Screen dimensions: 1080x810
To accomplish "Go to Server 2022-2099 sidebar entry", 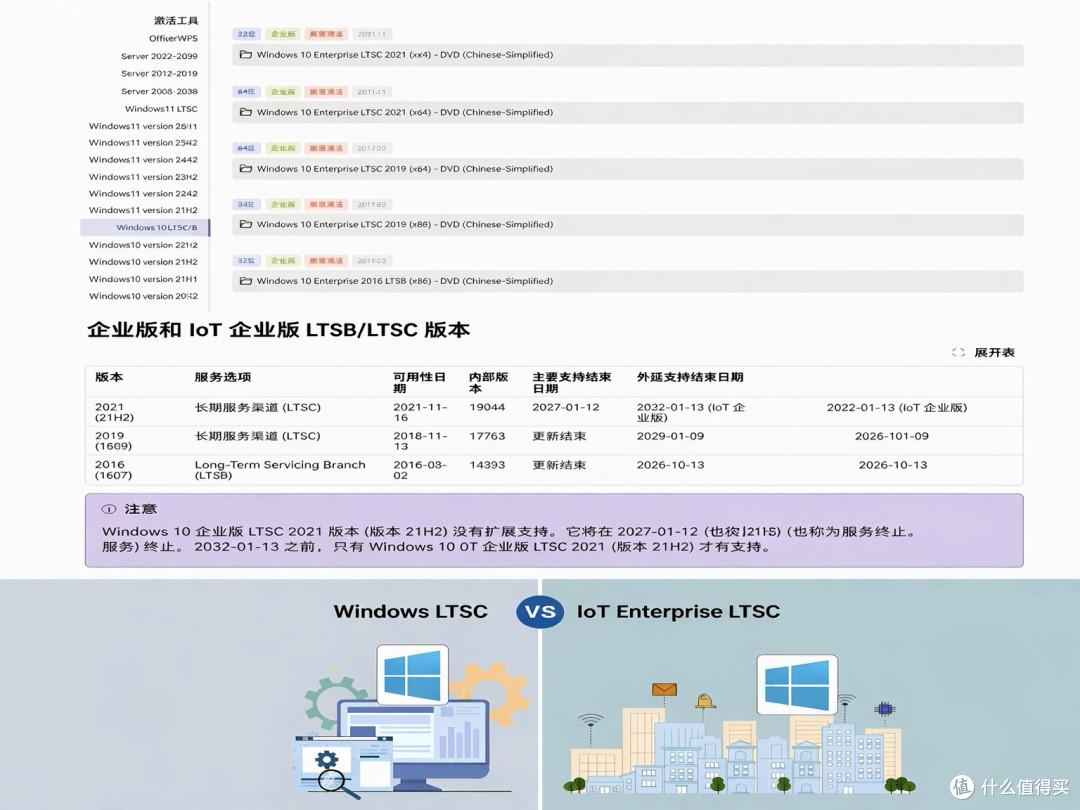I will [159, 56].
